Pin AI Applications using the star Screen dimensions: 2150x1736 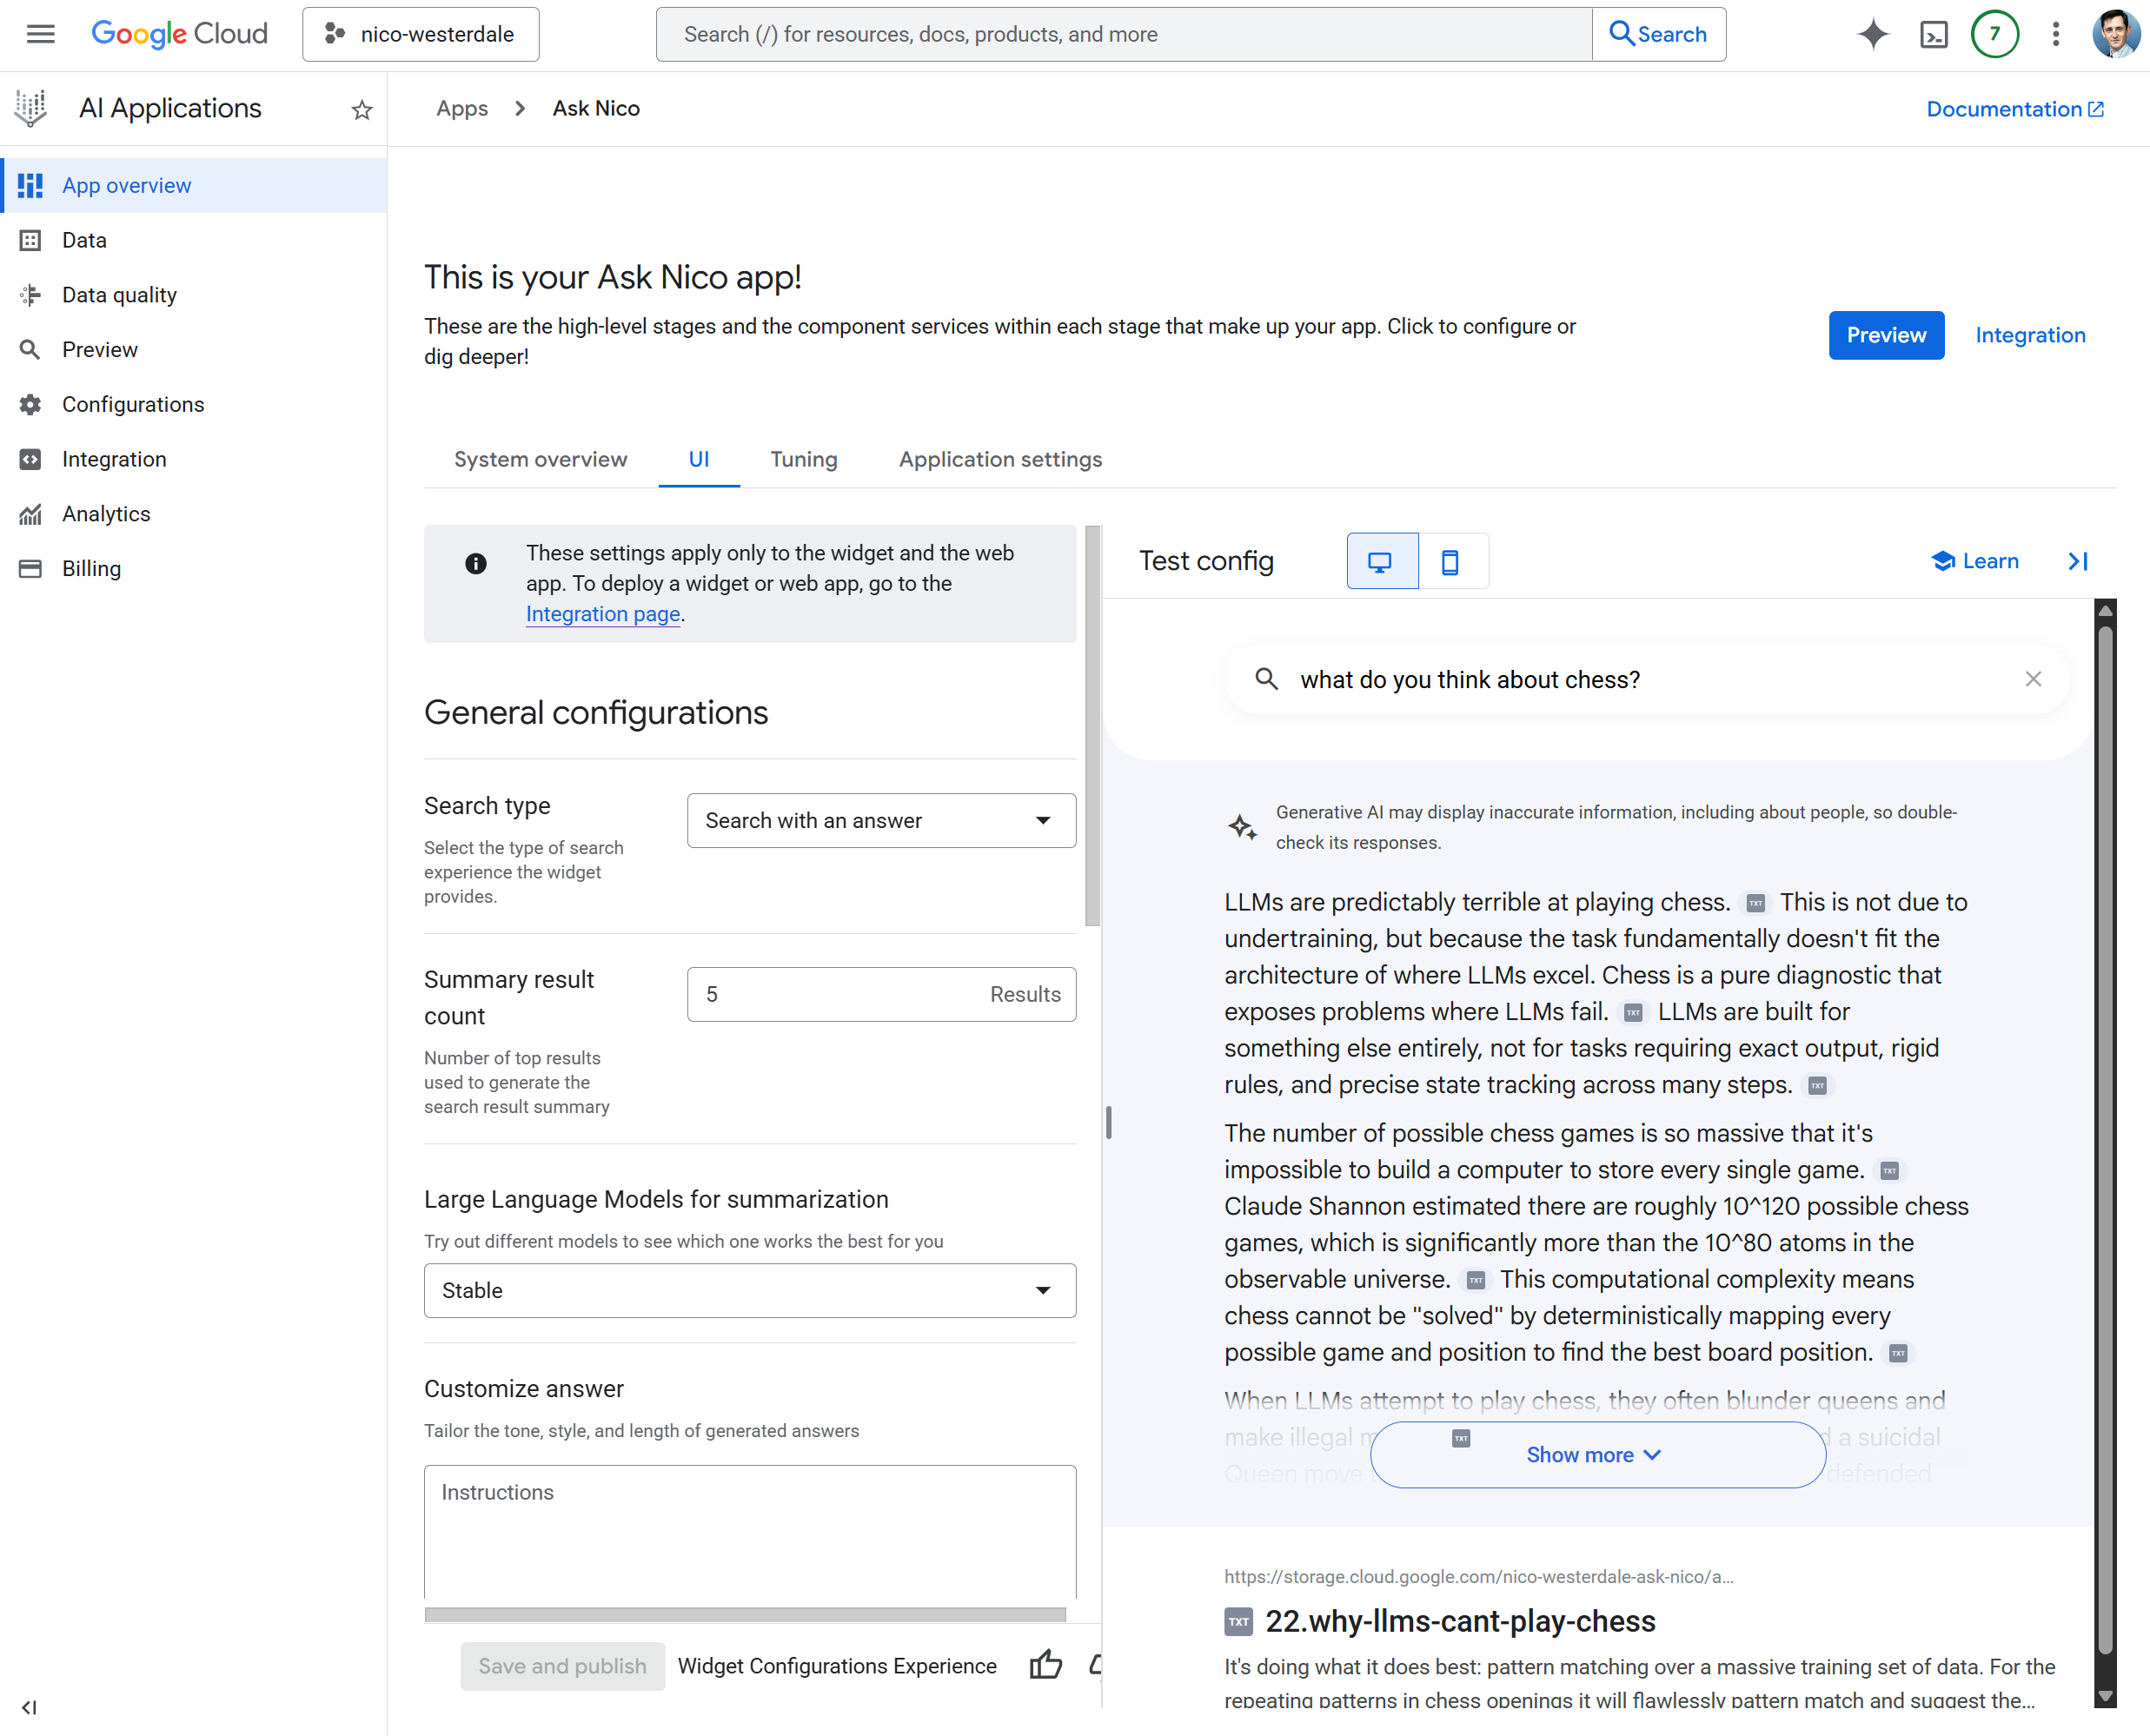click(x=361, y=109)
